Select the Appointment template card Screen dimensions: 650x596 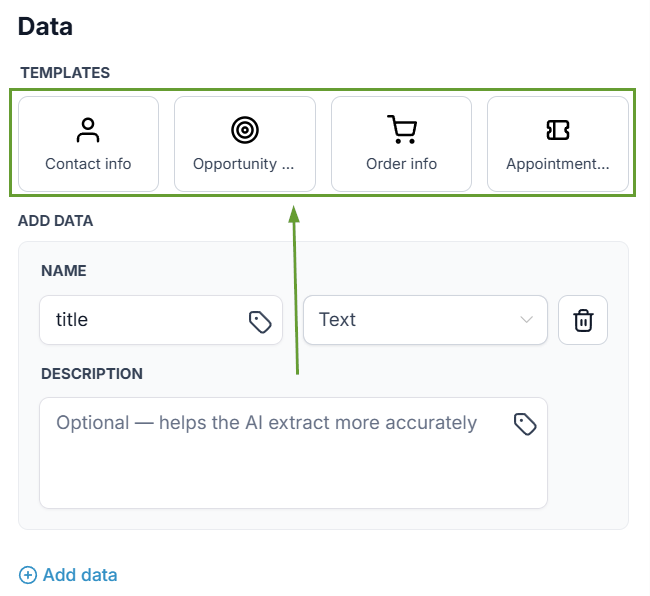(558, 144)
